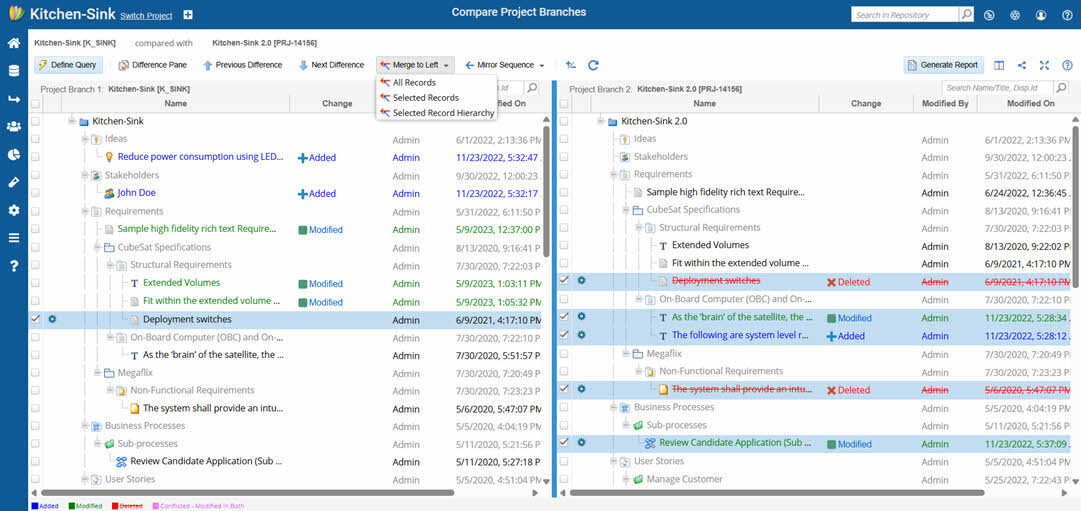The image size is (1081, 511).
Task: Uncheck the 'Review Candidate Application' checkbox on right
Action: click(x=565, y=443)
